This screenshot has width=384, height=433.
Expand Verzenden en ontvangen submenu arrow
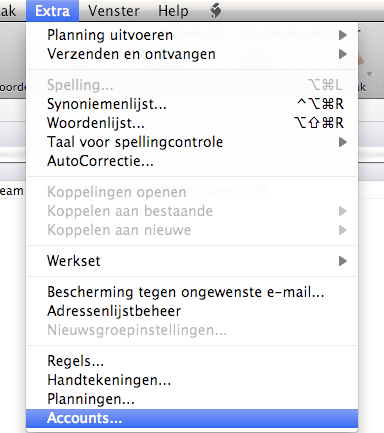tap(343, 54)
